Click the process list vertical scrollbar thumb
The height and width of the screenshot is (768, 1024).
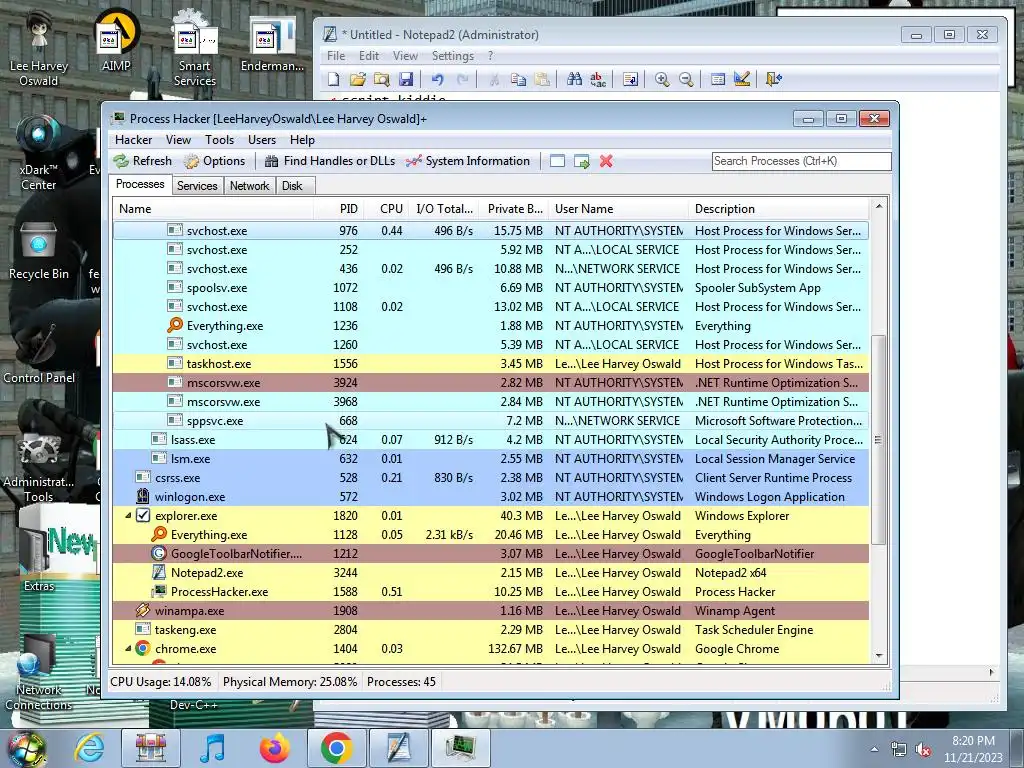[879, 440]
